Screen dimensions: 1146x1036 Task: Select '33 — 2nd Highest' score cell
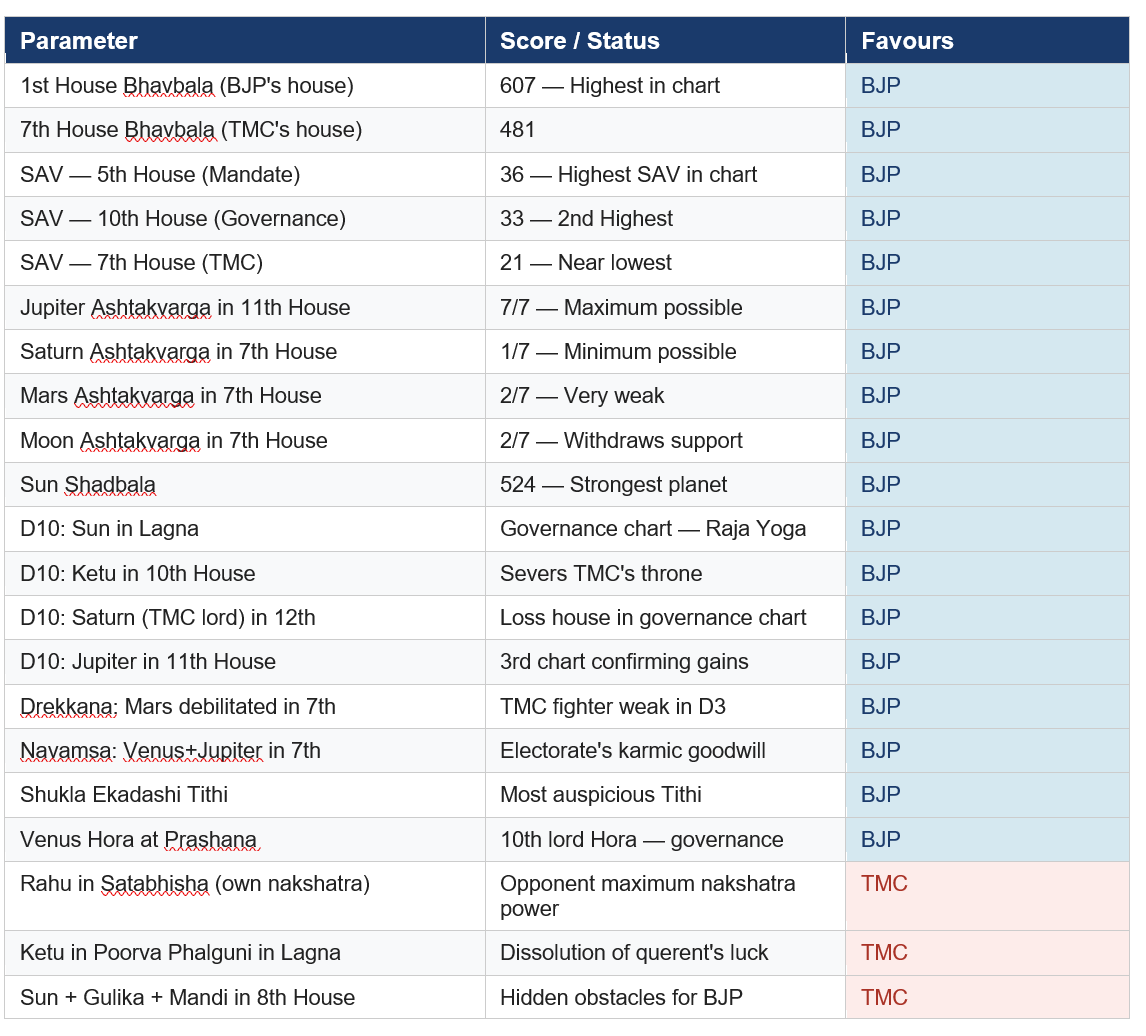point(586,219)
